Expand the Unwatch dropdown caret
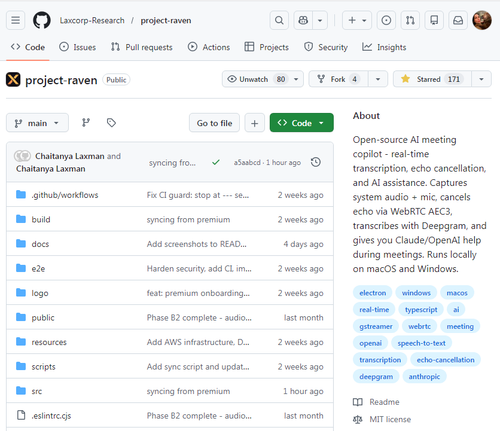The height and width of the screenshot is (431, 500). 296,79
